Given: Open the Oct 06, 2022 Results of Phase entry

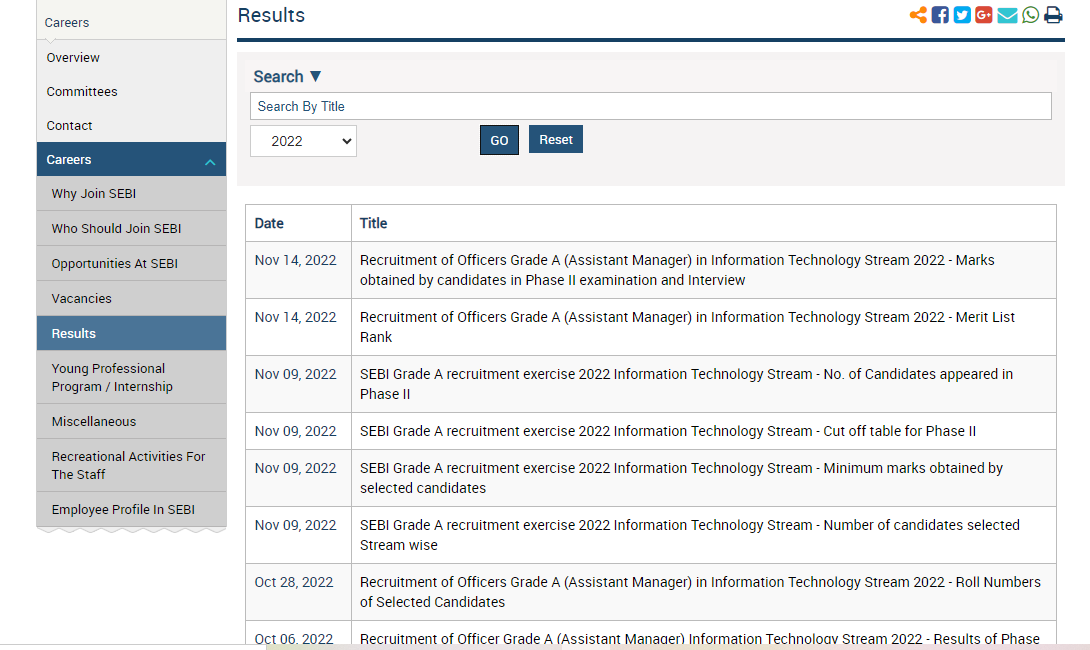Looking at the screenshot, I should point(699,638).
